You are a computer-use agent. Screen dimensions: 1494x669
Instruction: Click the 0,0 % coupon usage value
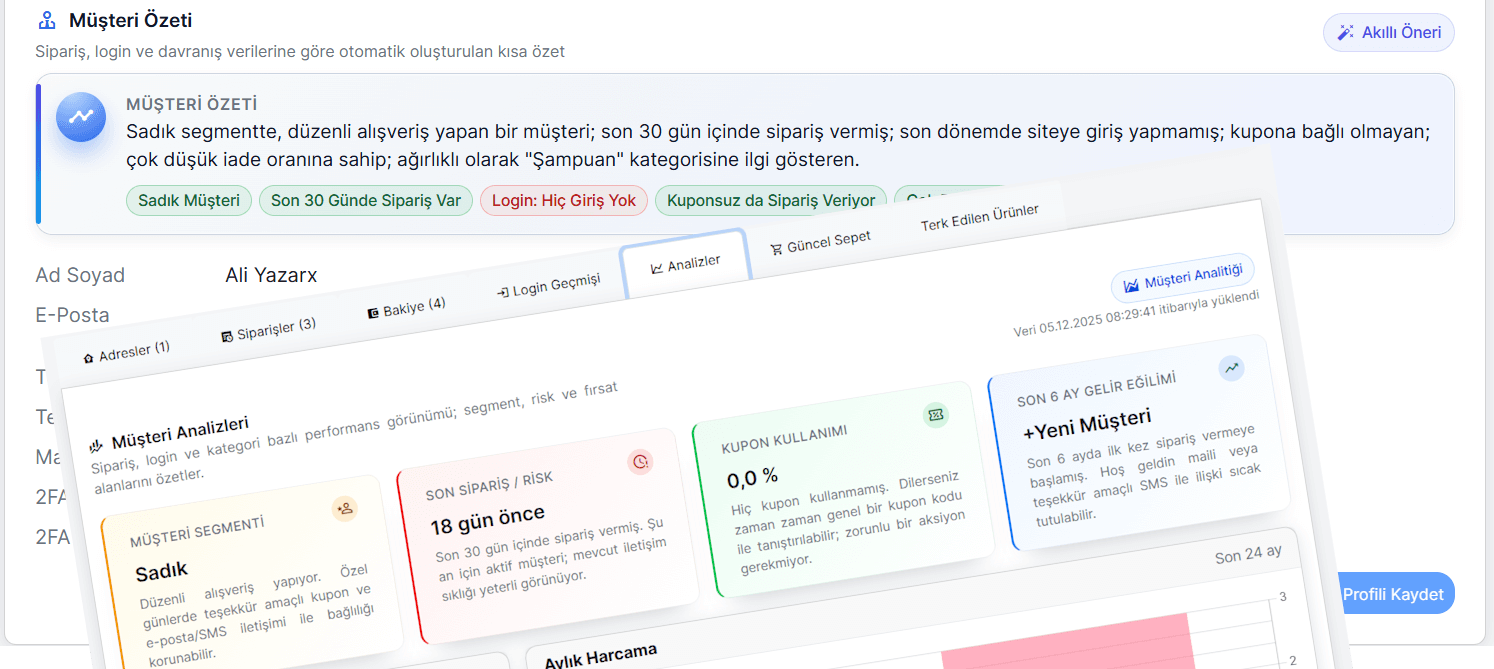click(753, 479)
